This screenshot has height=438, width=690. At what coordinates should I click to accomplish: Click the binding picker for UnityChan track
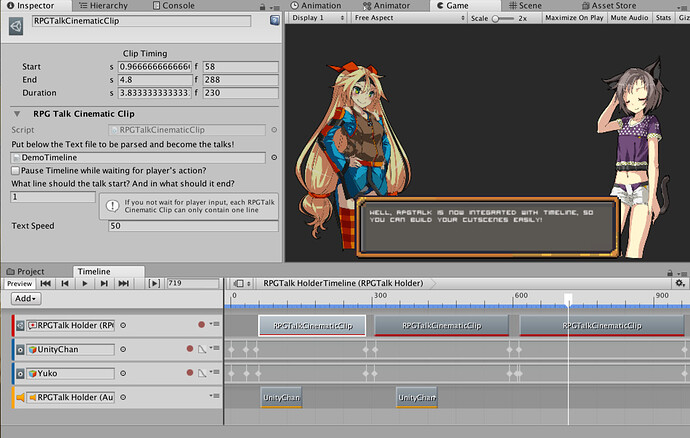click(123, 349)
